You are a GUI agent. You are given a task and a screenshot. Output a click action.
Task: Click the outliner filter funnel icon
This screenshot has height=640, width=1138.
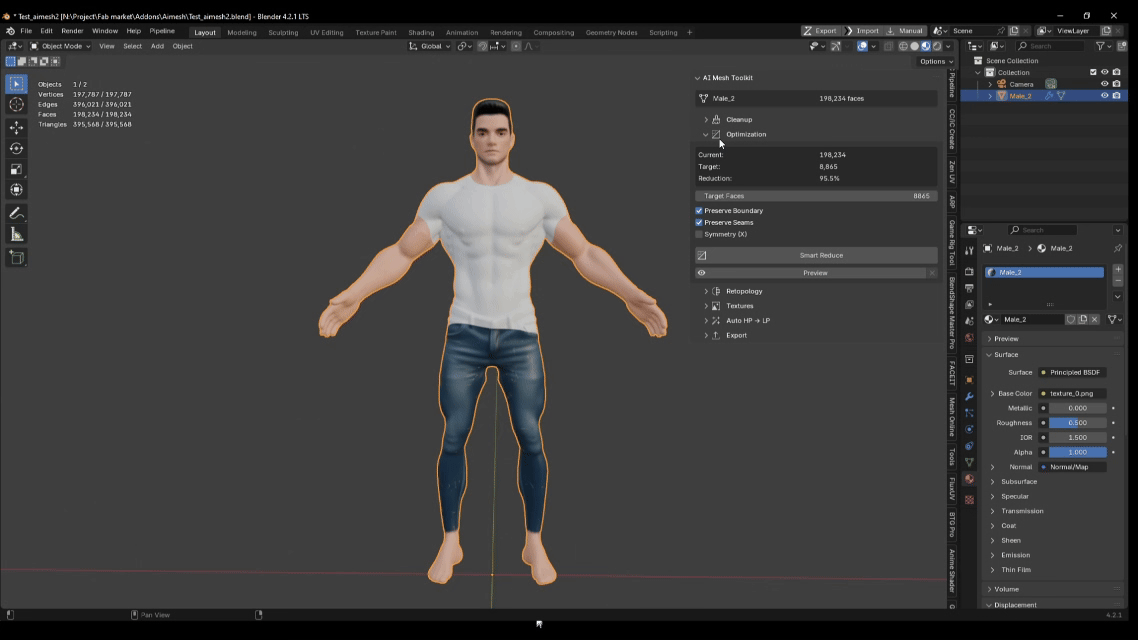coord(1100,46)
